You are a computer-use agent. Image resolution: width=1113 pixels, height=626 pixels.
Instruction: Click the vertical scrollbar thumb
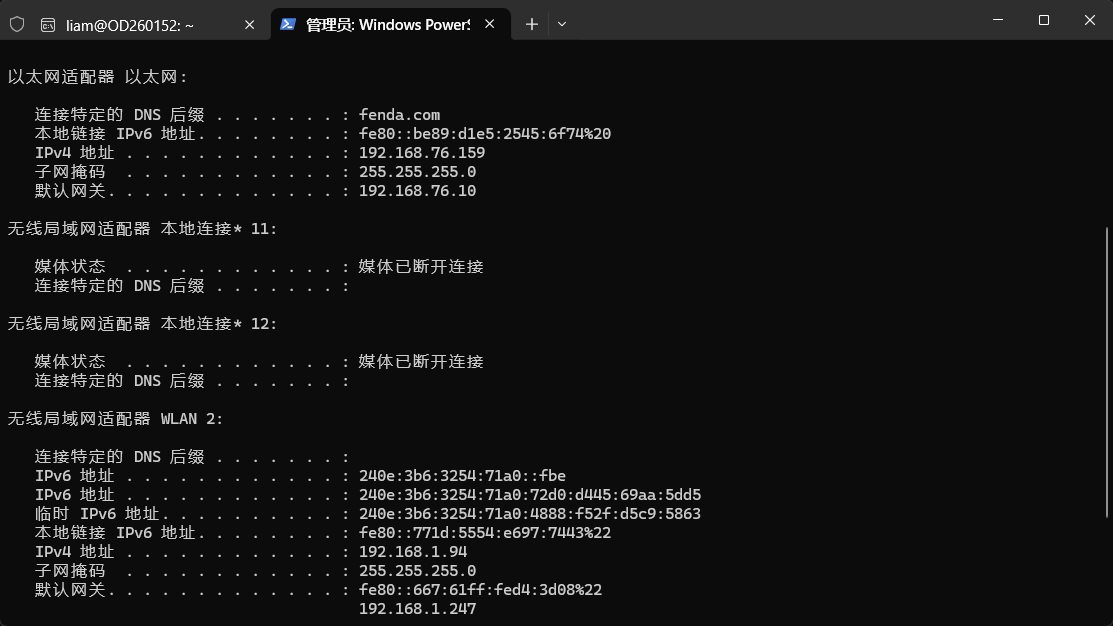point(1107,373)
